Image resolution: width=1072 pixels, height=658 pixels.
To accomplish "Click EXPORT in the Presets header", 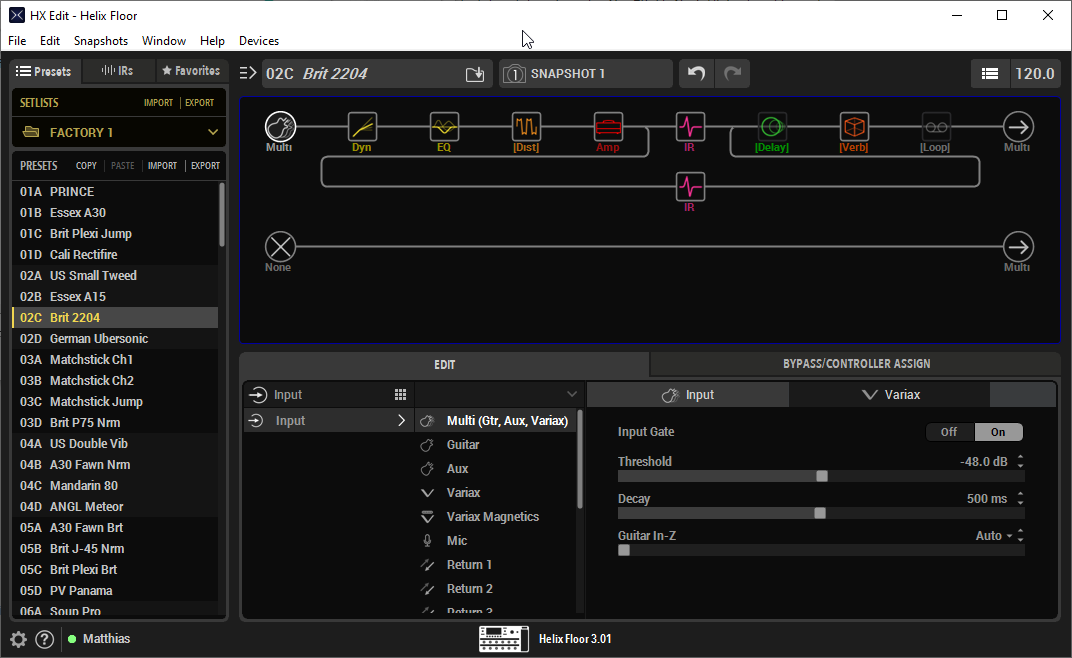I will (x=205, y=166).
